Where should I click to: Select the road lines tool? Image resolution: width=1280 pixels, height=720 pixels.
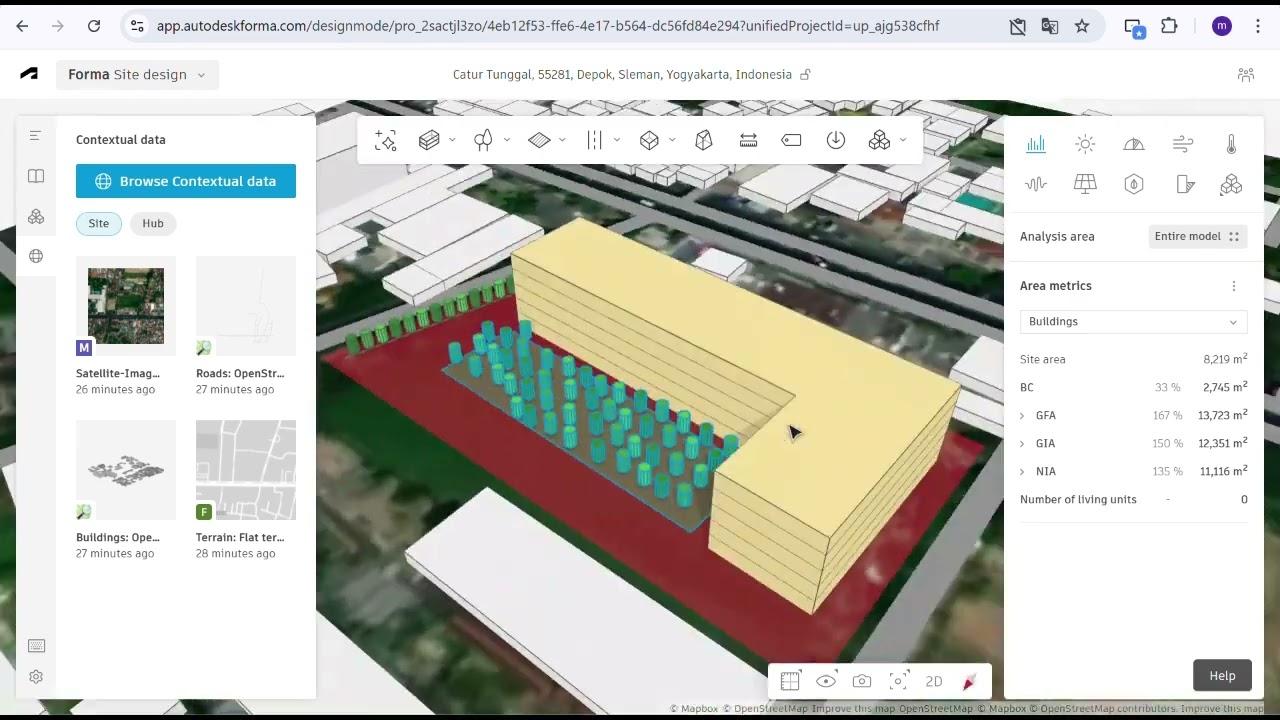click(594, 141)
